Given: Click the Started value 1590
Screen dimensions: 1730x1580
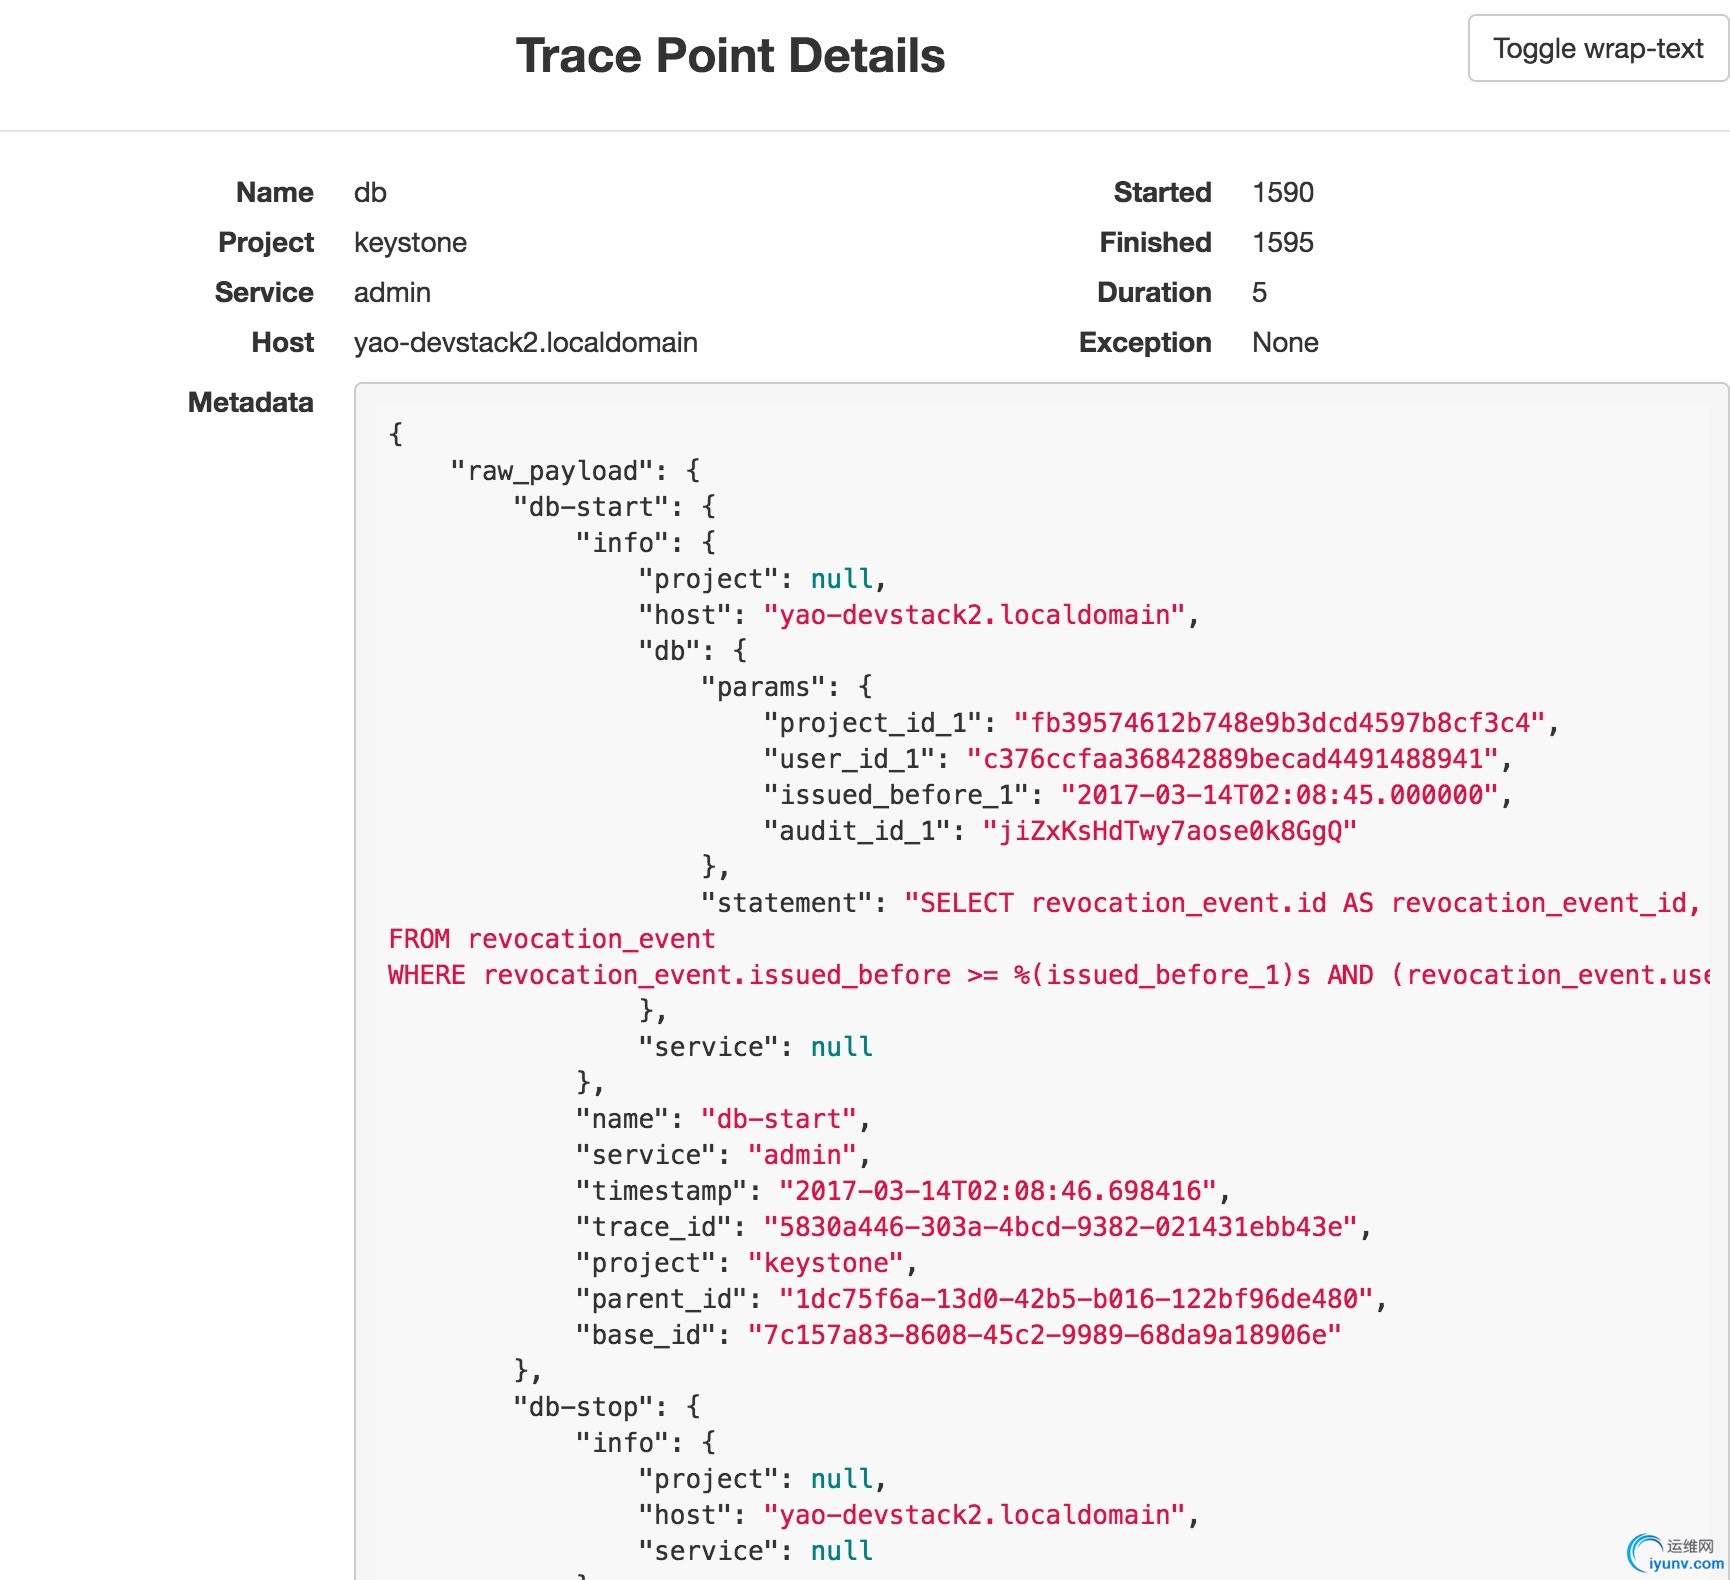Looking at the screenshot, I should [x=1283, y=193].
